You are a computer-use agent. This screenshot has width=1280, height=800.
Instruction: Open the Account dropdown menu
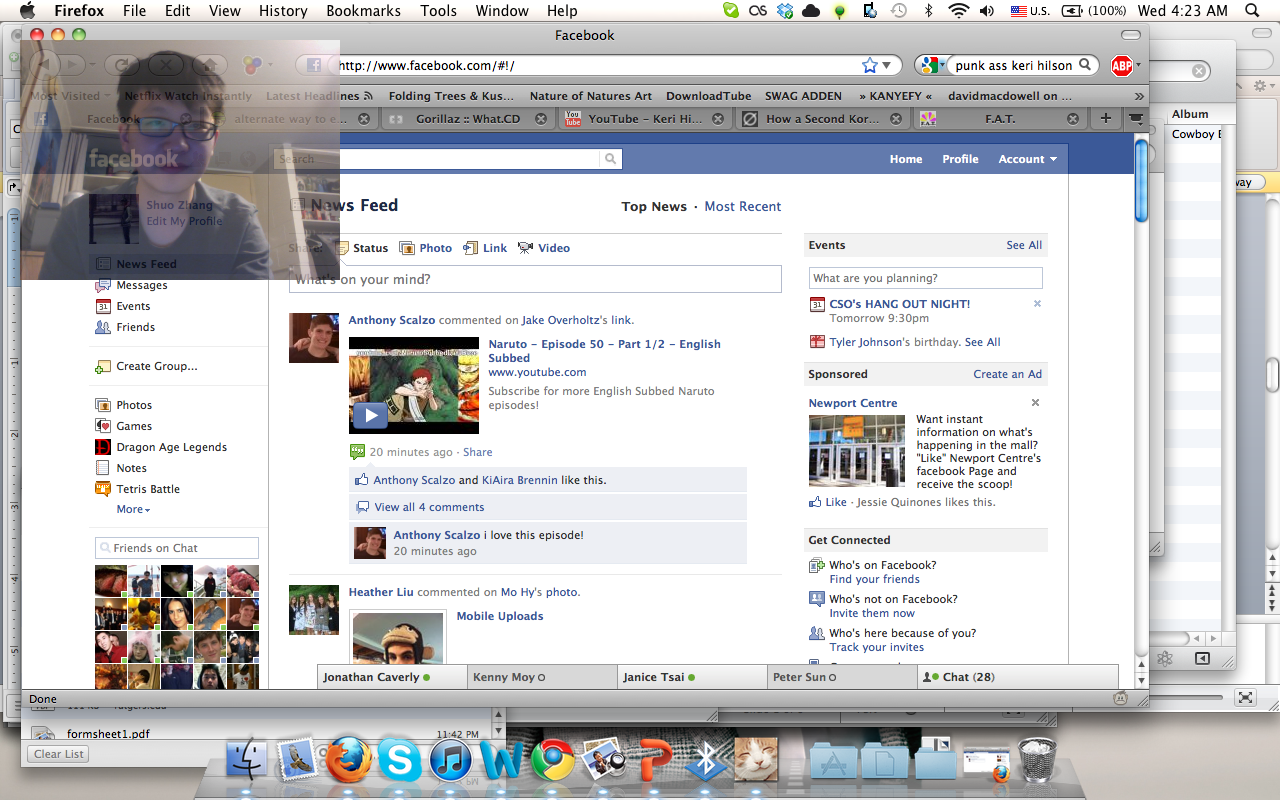pos(1027,159)
